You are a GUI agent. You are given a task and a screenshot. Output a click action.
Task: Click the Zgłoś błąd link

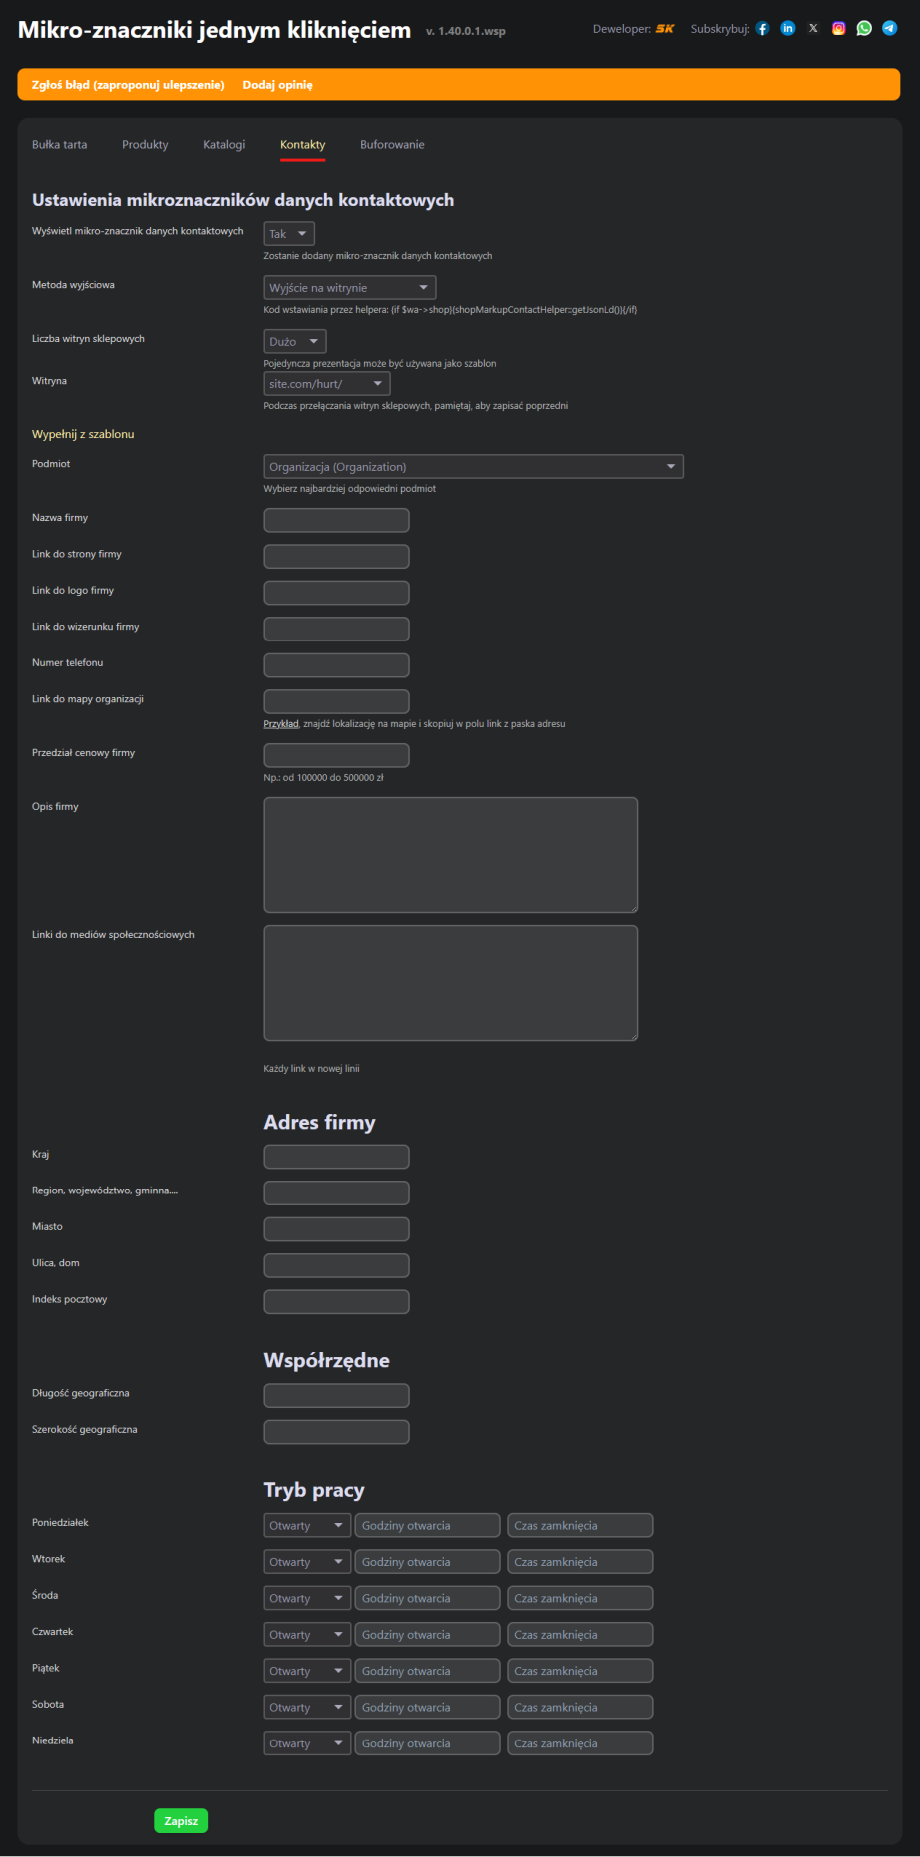[x=128, y=85]
